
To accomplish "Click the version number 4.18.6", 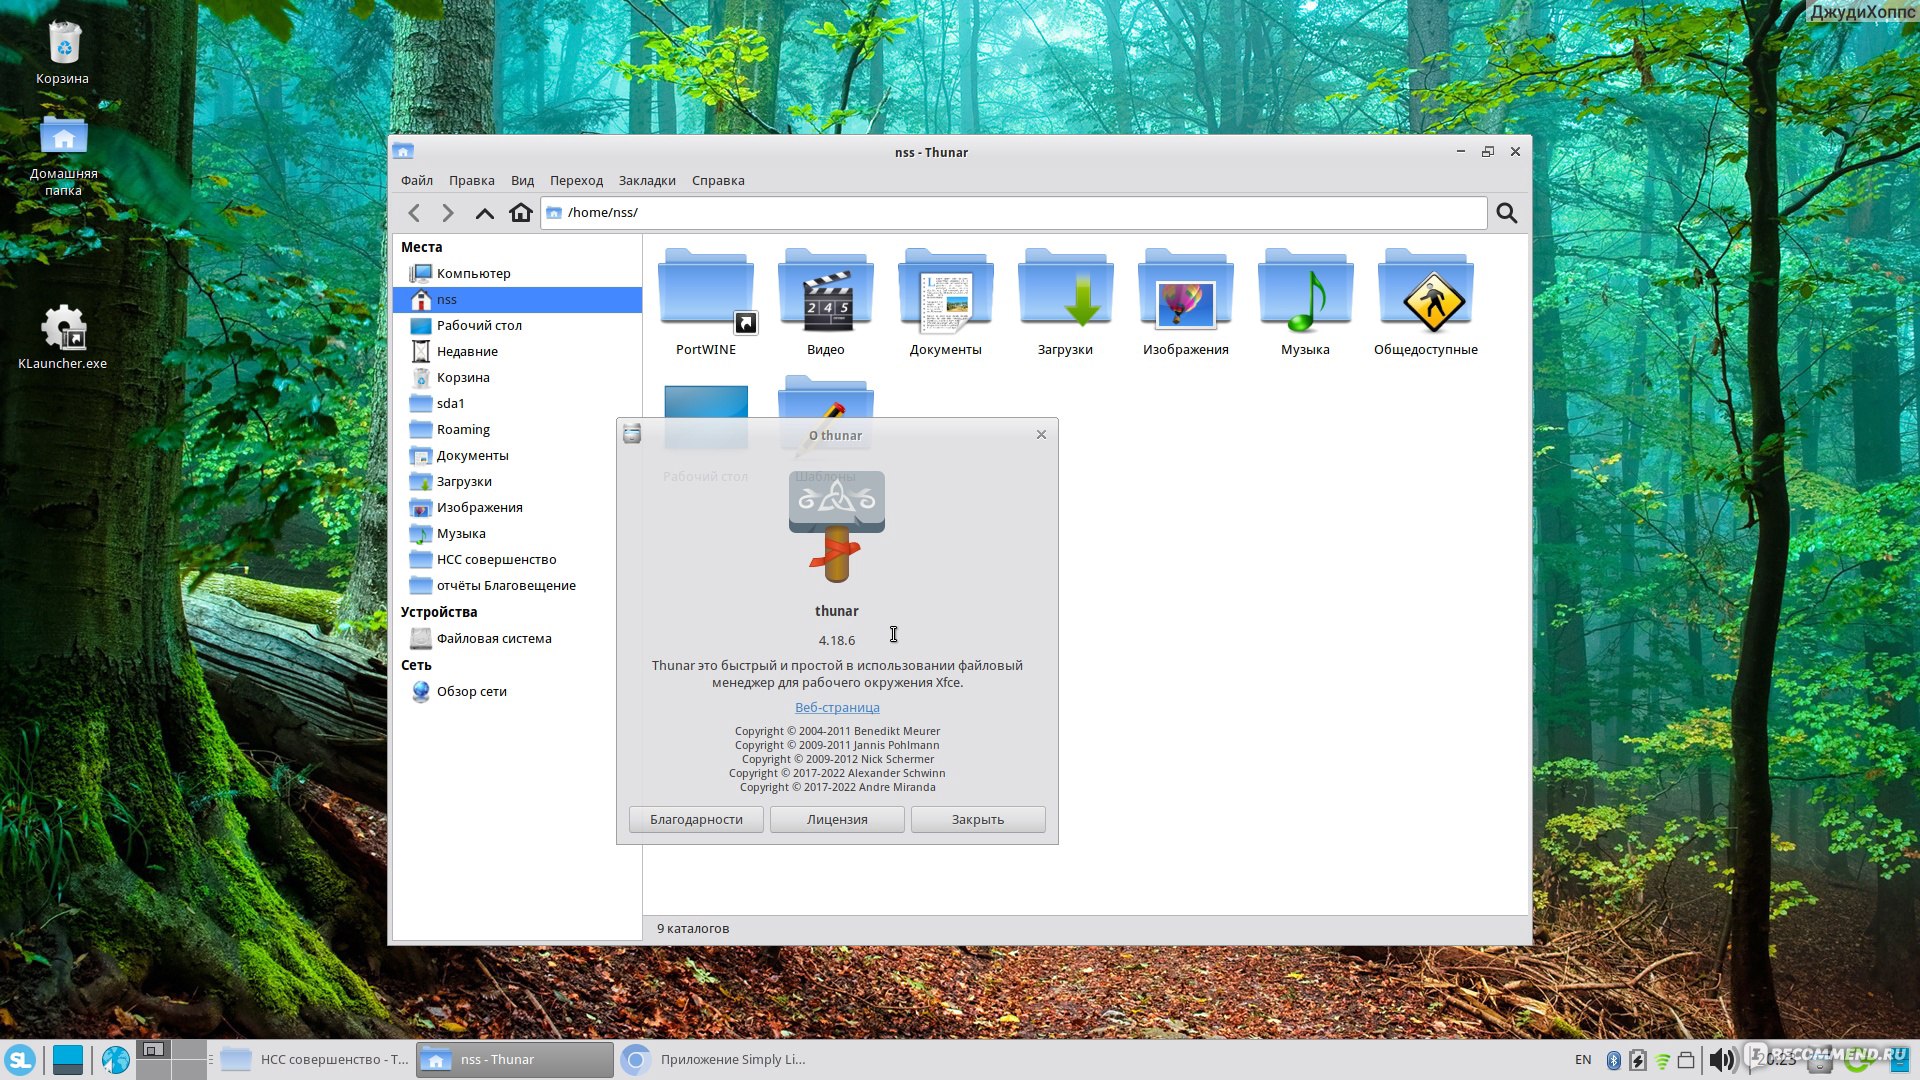I will [837, 640].
